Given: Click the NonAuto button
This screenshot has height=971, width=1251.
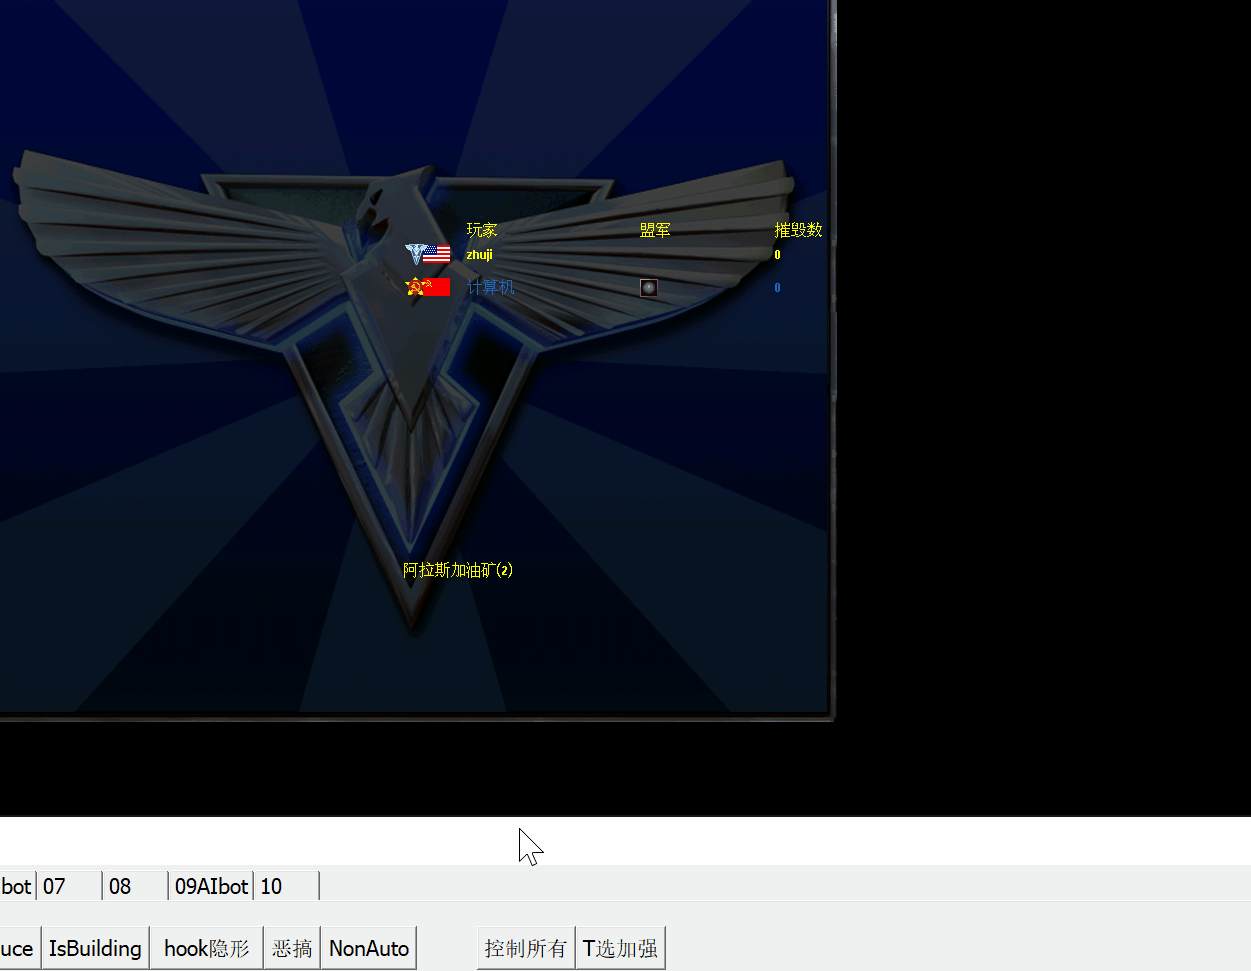Looking at the screenshot, I should coord(369,948).
